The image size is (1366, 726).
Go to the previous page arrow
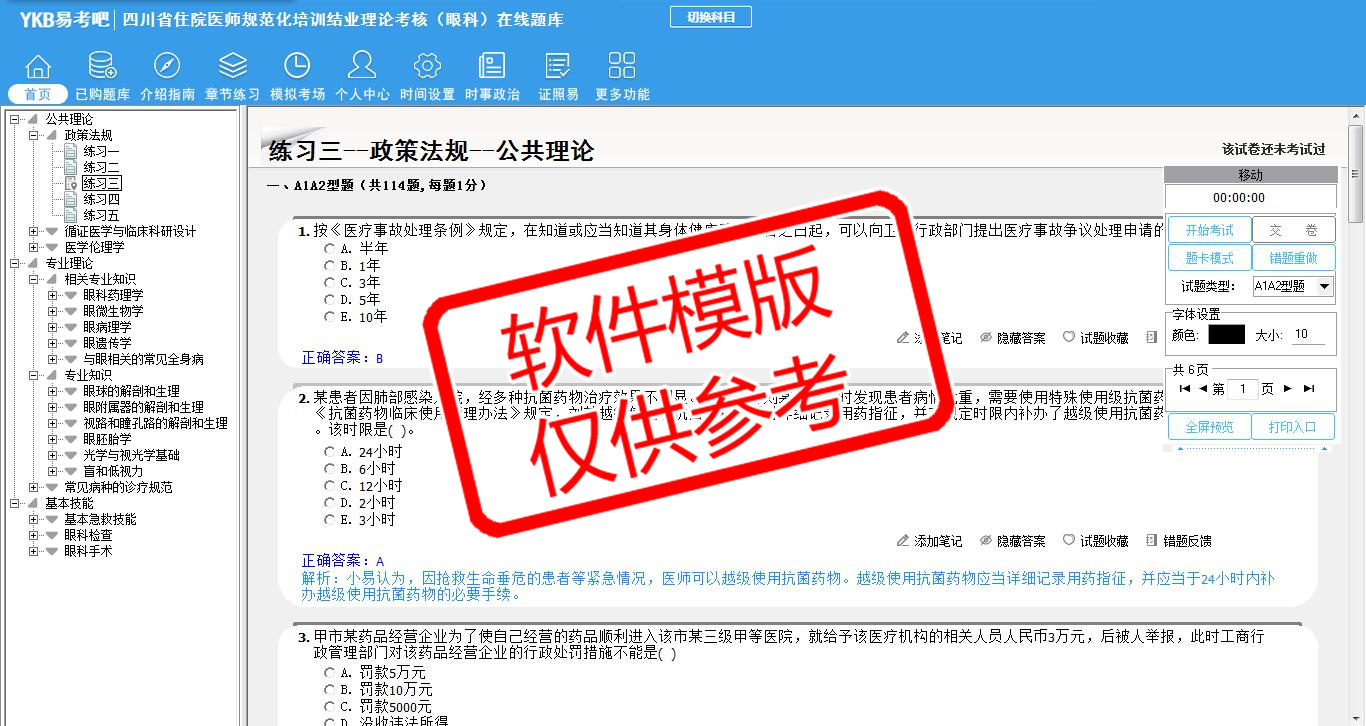pos(1203,389)
